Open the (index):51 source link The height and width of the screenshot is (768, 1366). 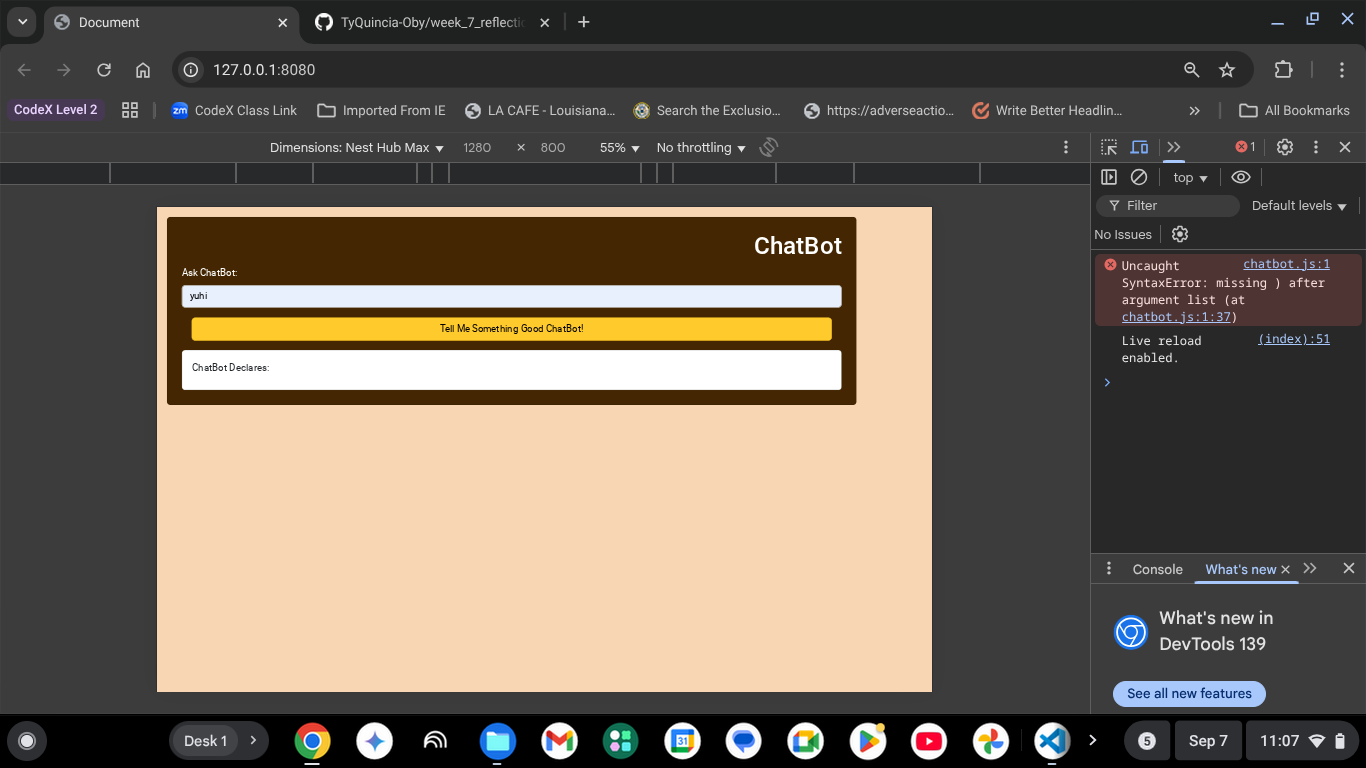coord(1294,340)
